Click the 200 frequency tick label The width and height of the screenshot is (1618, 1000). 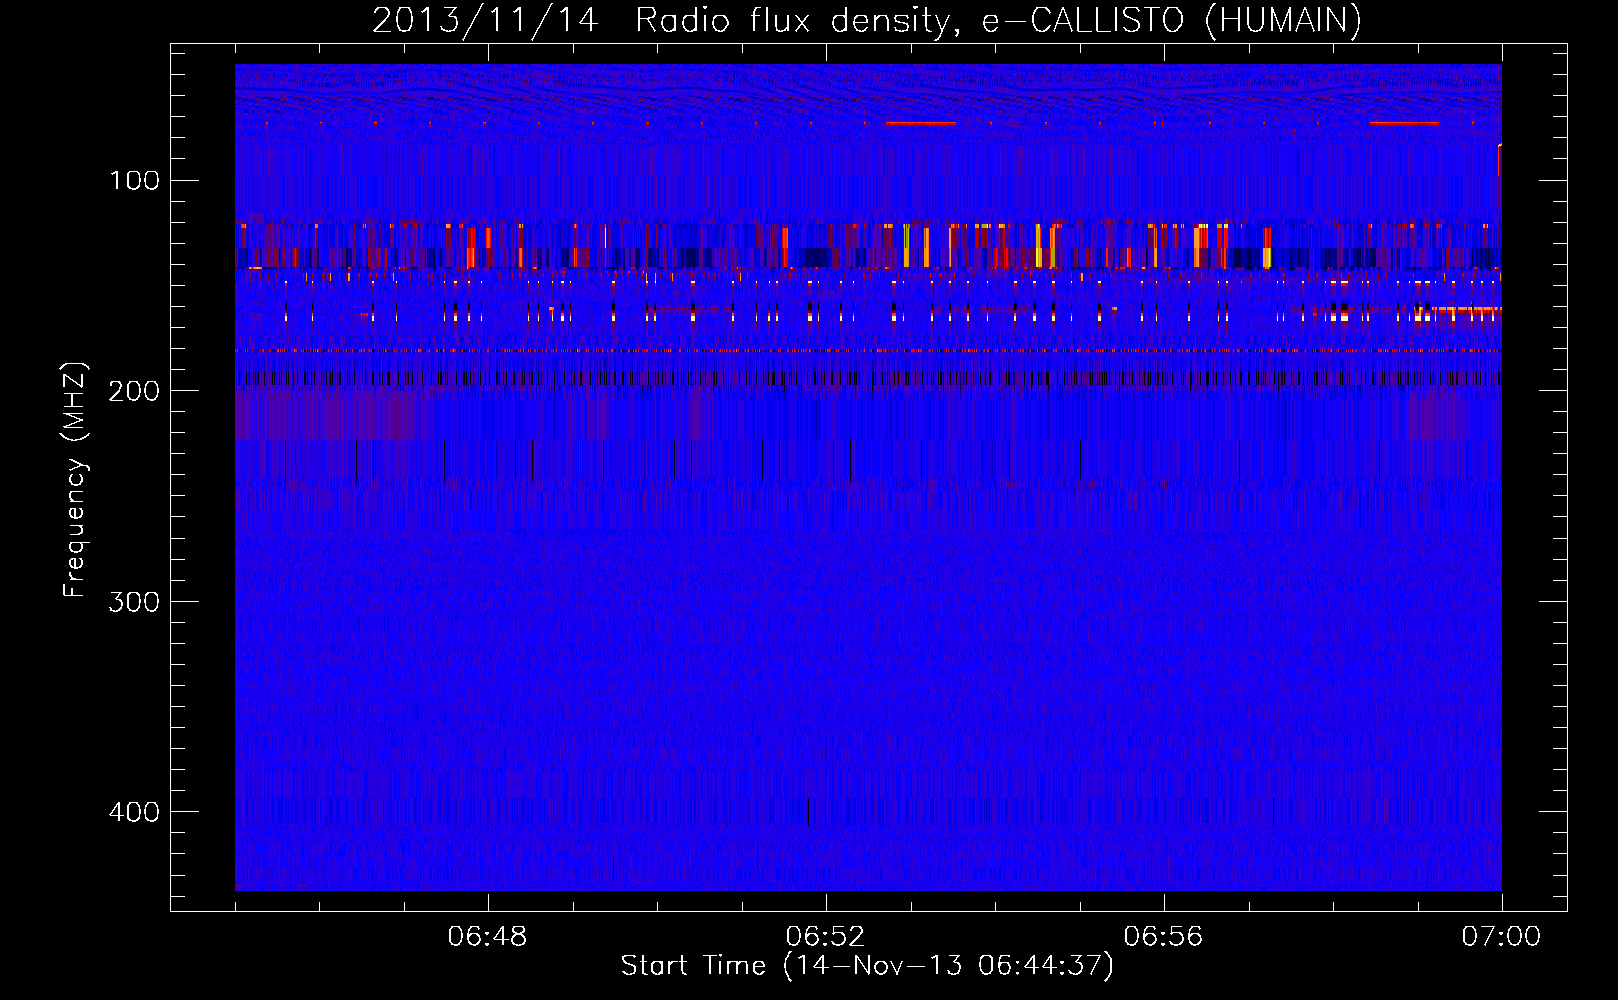134,391
